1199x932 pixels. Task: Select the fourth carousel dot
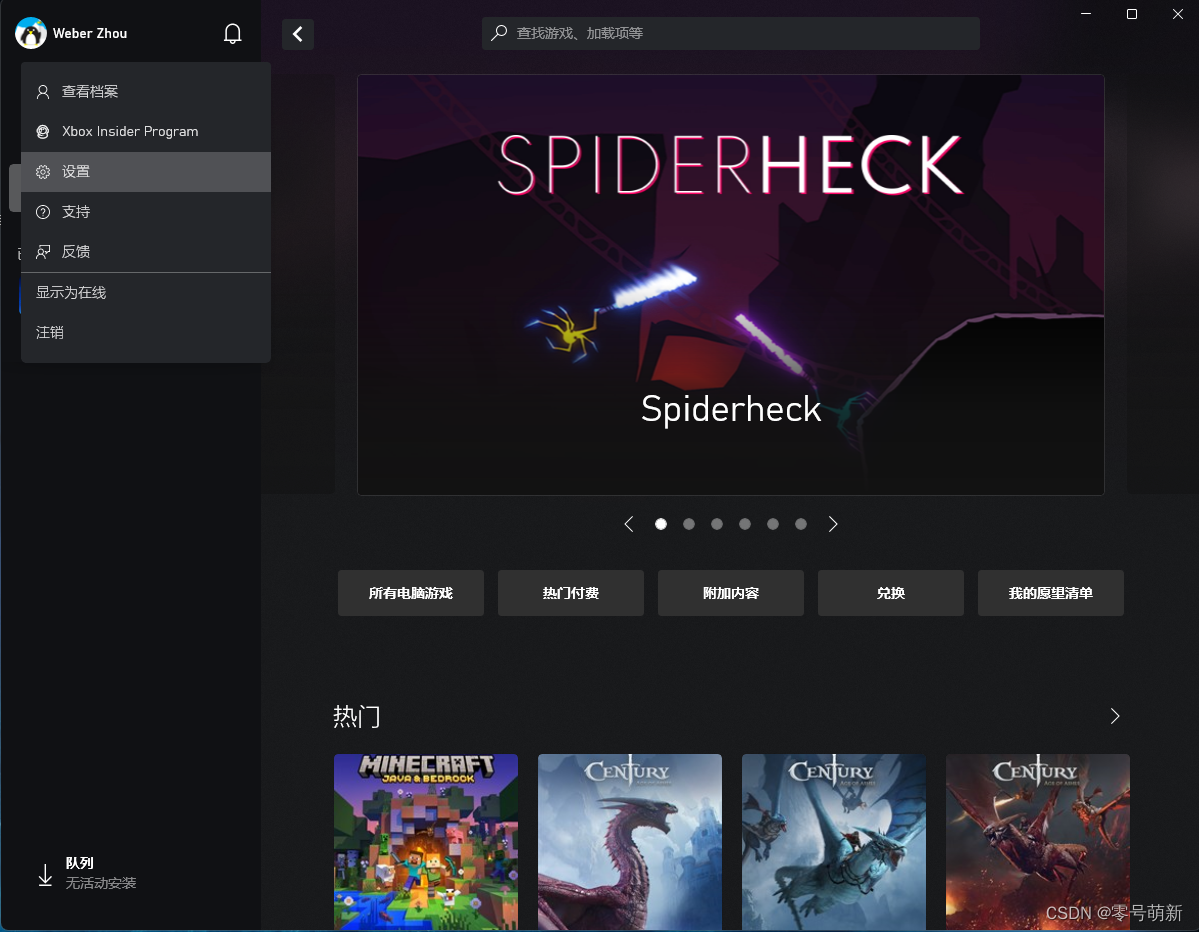[x=745, y=524]
